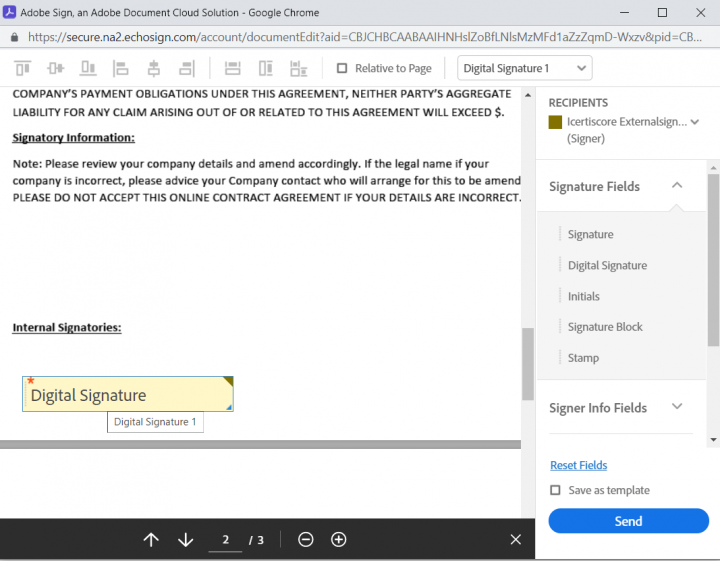This screenshot has width=720, height=561.
Task: Select the Digital Signature field type
Action: pos(608,265)
